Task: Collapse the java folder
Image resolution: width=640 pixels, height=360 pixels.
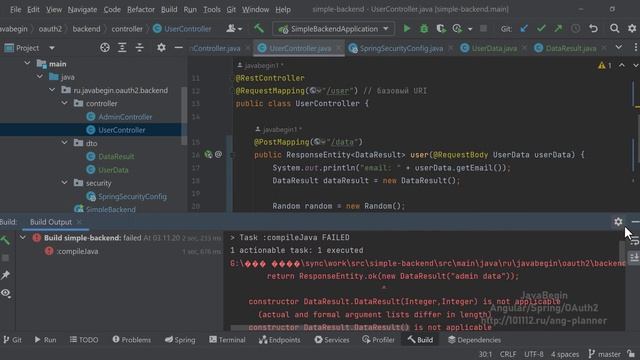Action: pos(40,77)
